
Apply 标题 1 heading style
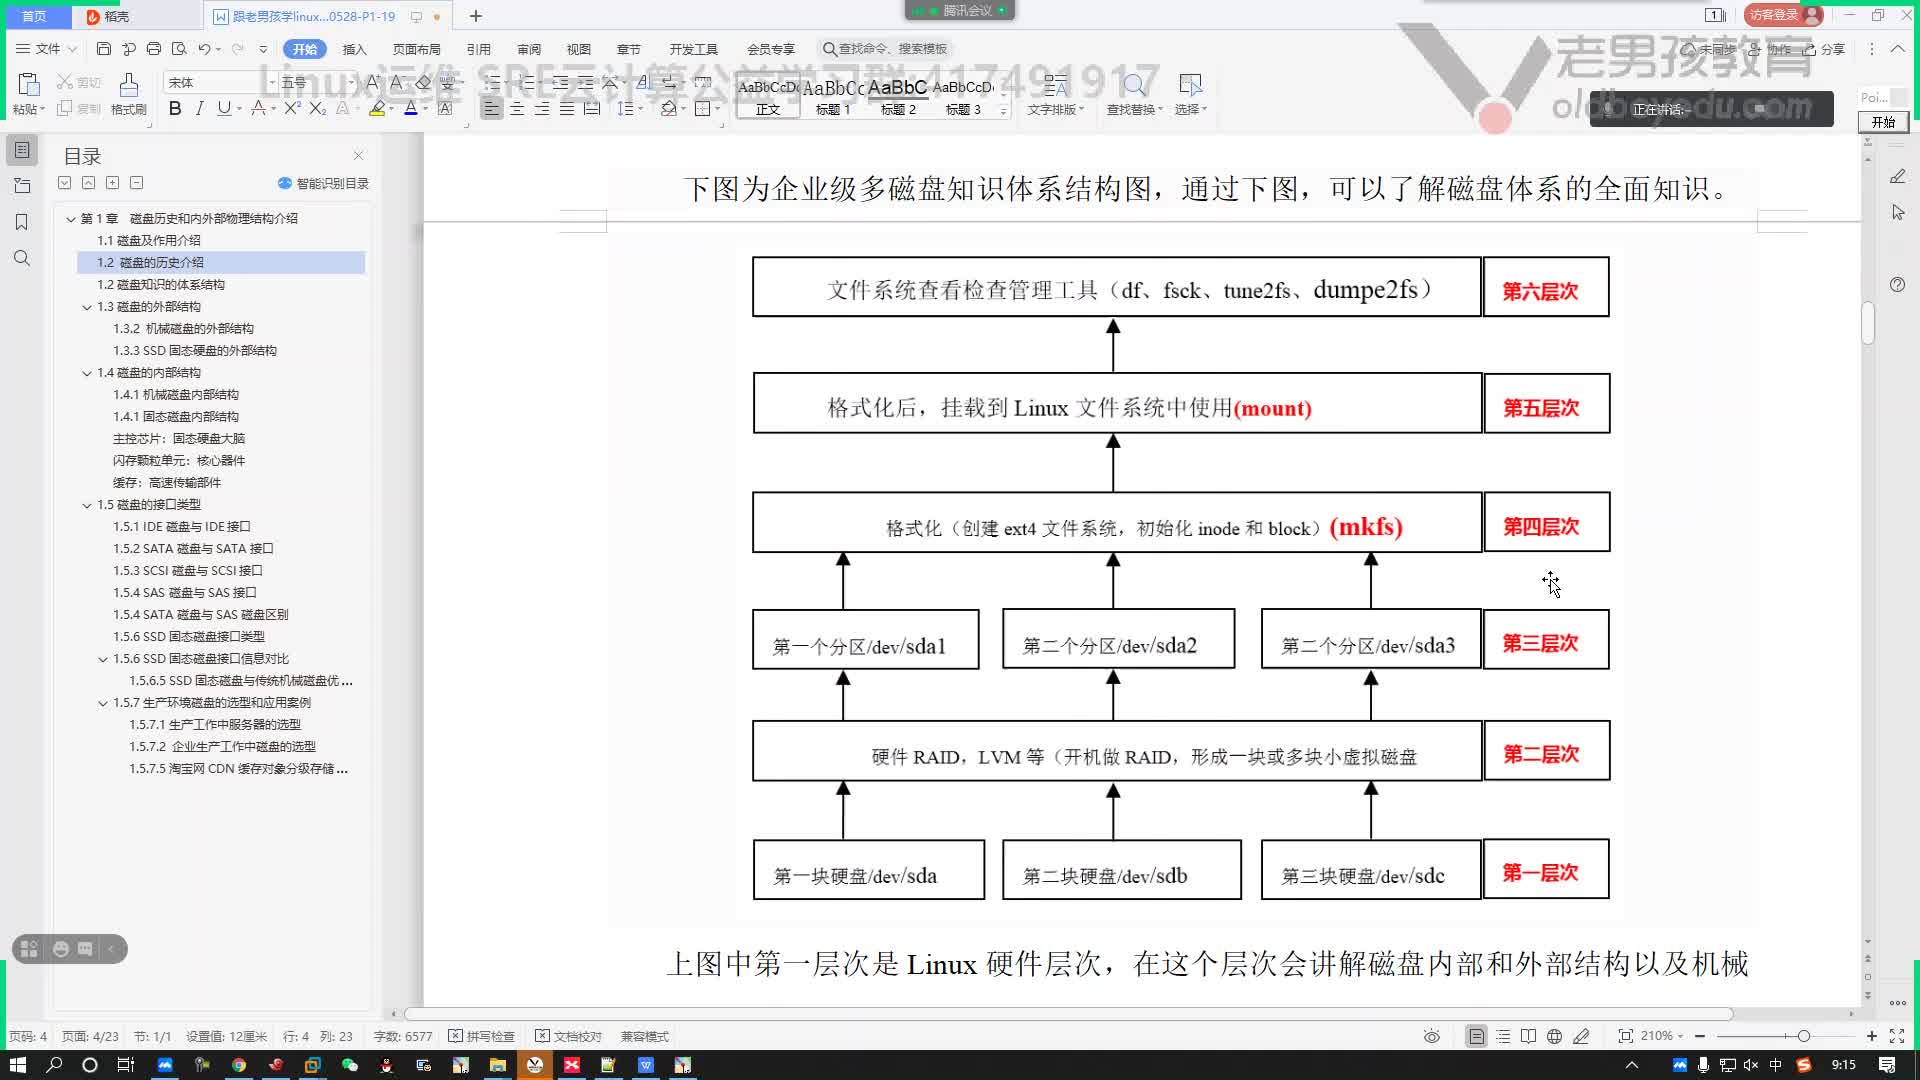coord(833,97)
